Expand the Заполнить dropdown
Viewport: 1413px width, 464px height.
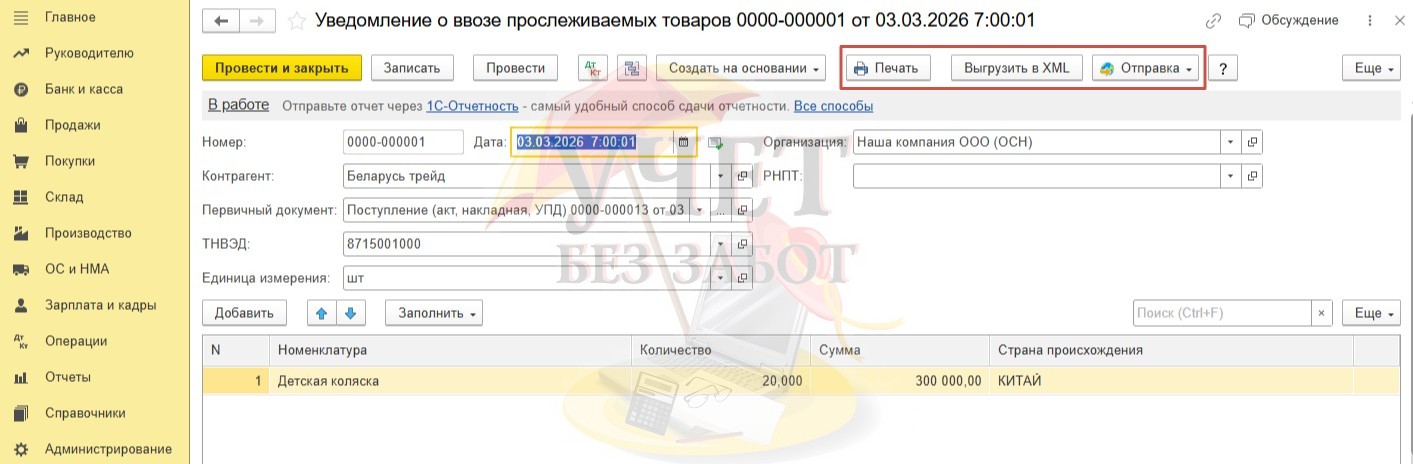click(434, 313)
